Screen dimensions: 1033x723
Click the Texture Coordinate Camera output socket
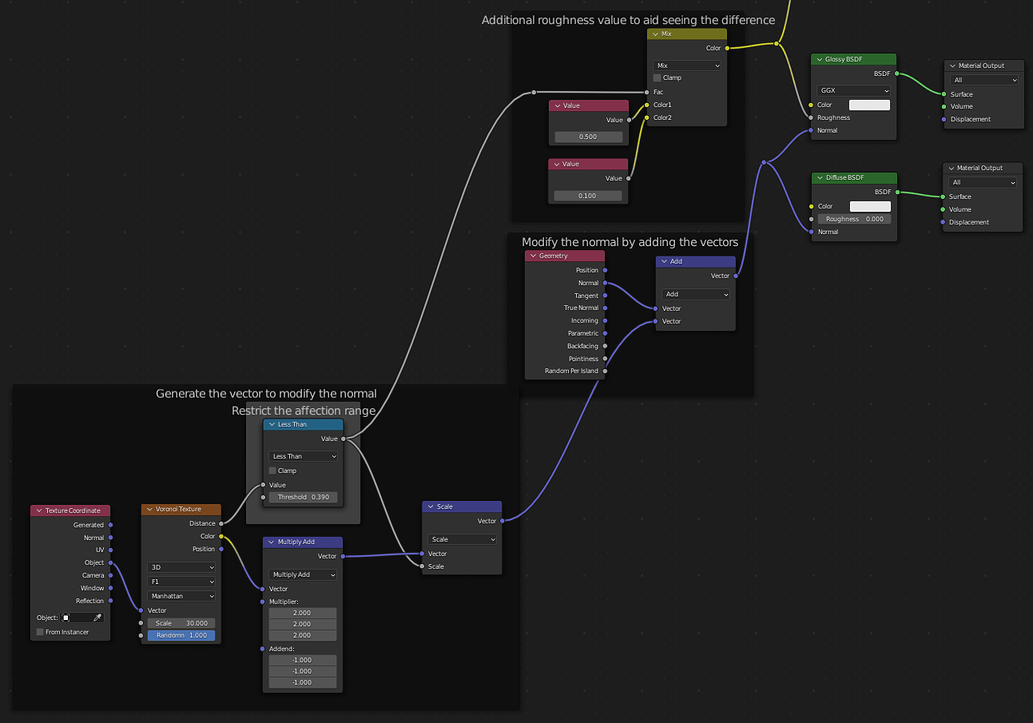111,575
